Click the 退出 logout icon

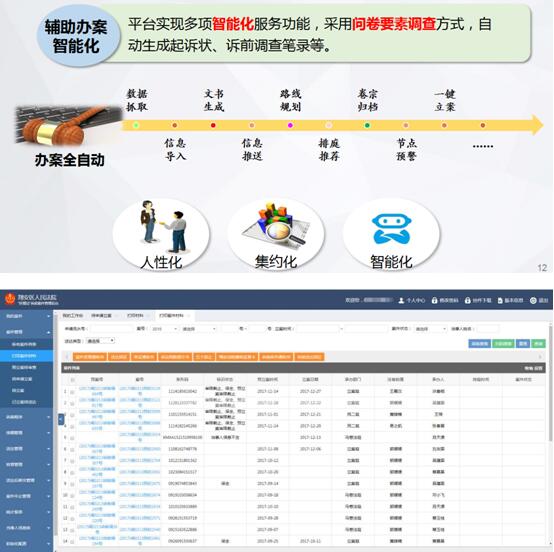pos(533,300)
